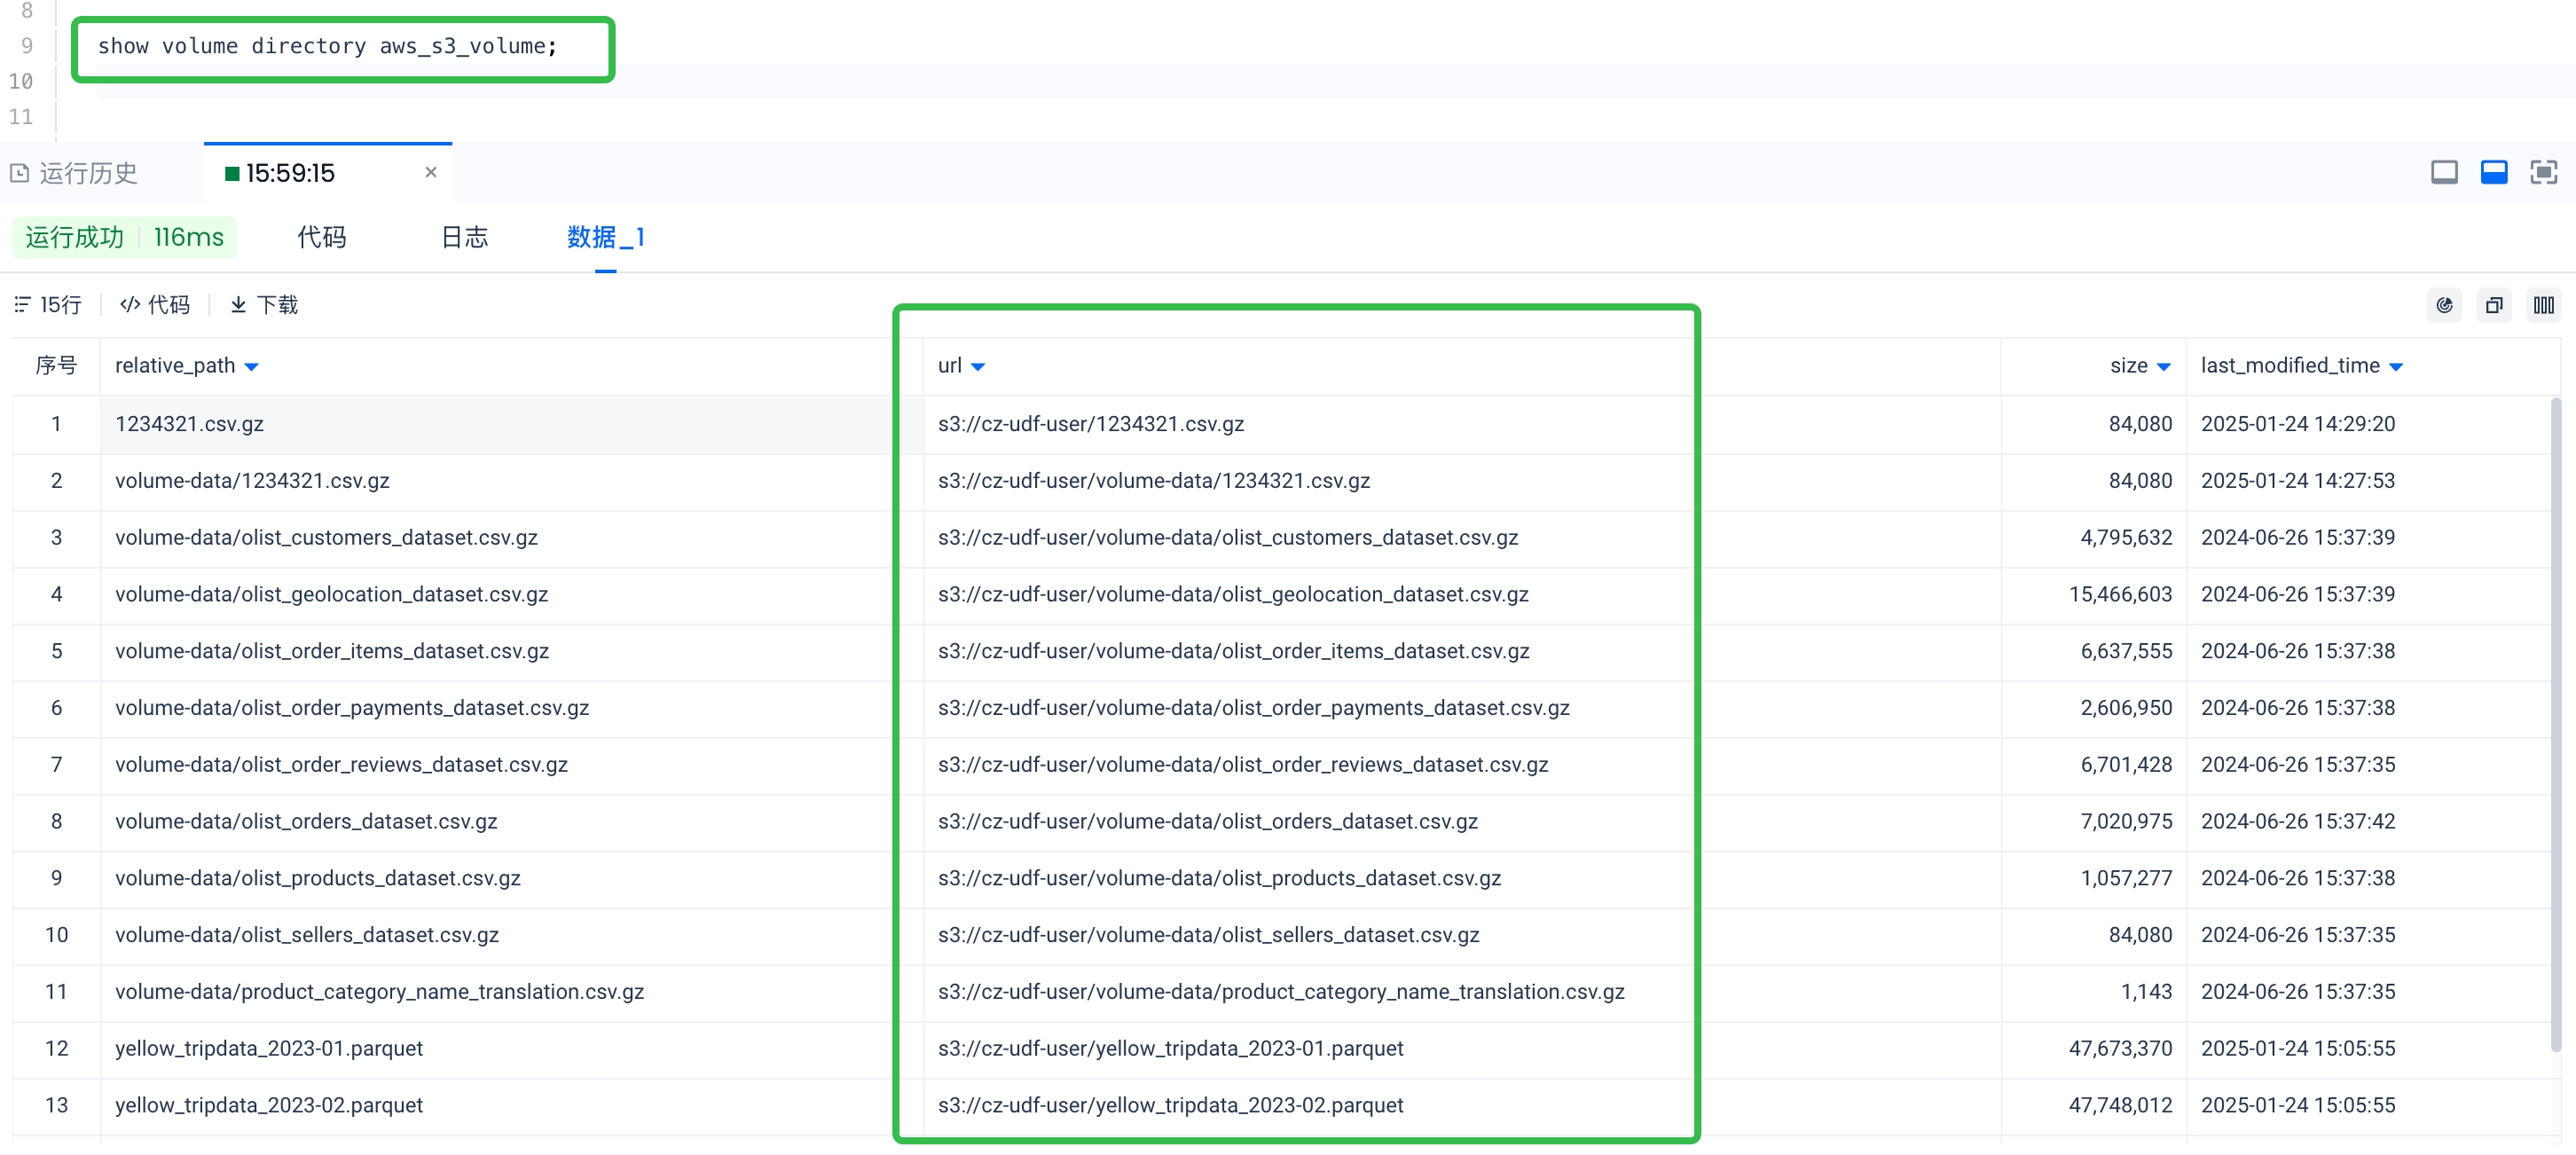
Task: Select the 数据_1 data tab
Action: 605,237
